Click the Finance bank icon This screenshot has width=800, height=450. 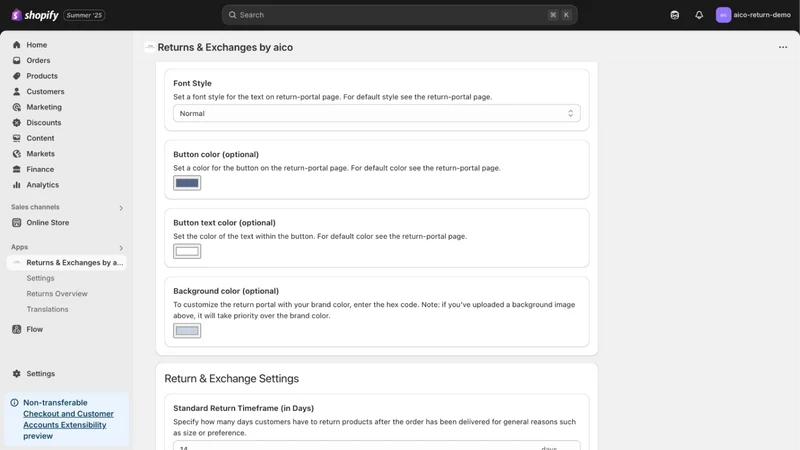pyautogui.click(x=16, y=169)
